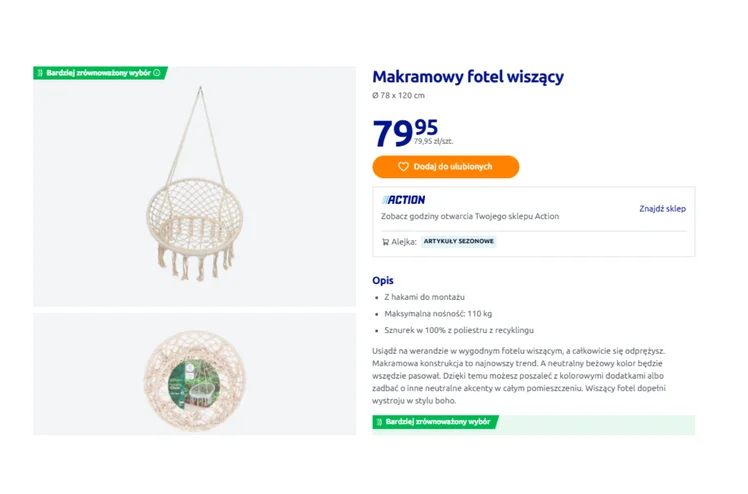The width and height of the screenshot is (748, 494).
Task: Click the heart icon in the favorites button
Action: pos(404,167)
